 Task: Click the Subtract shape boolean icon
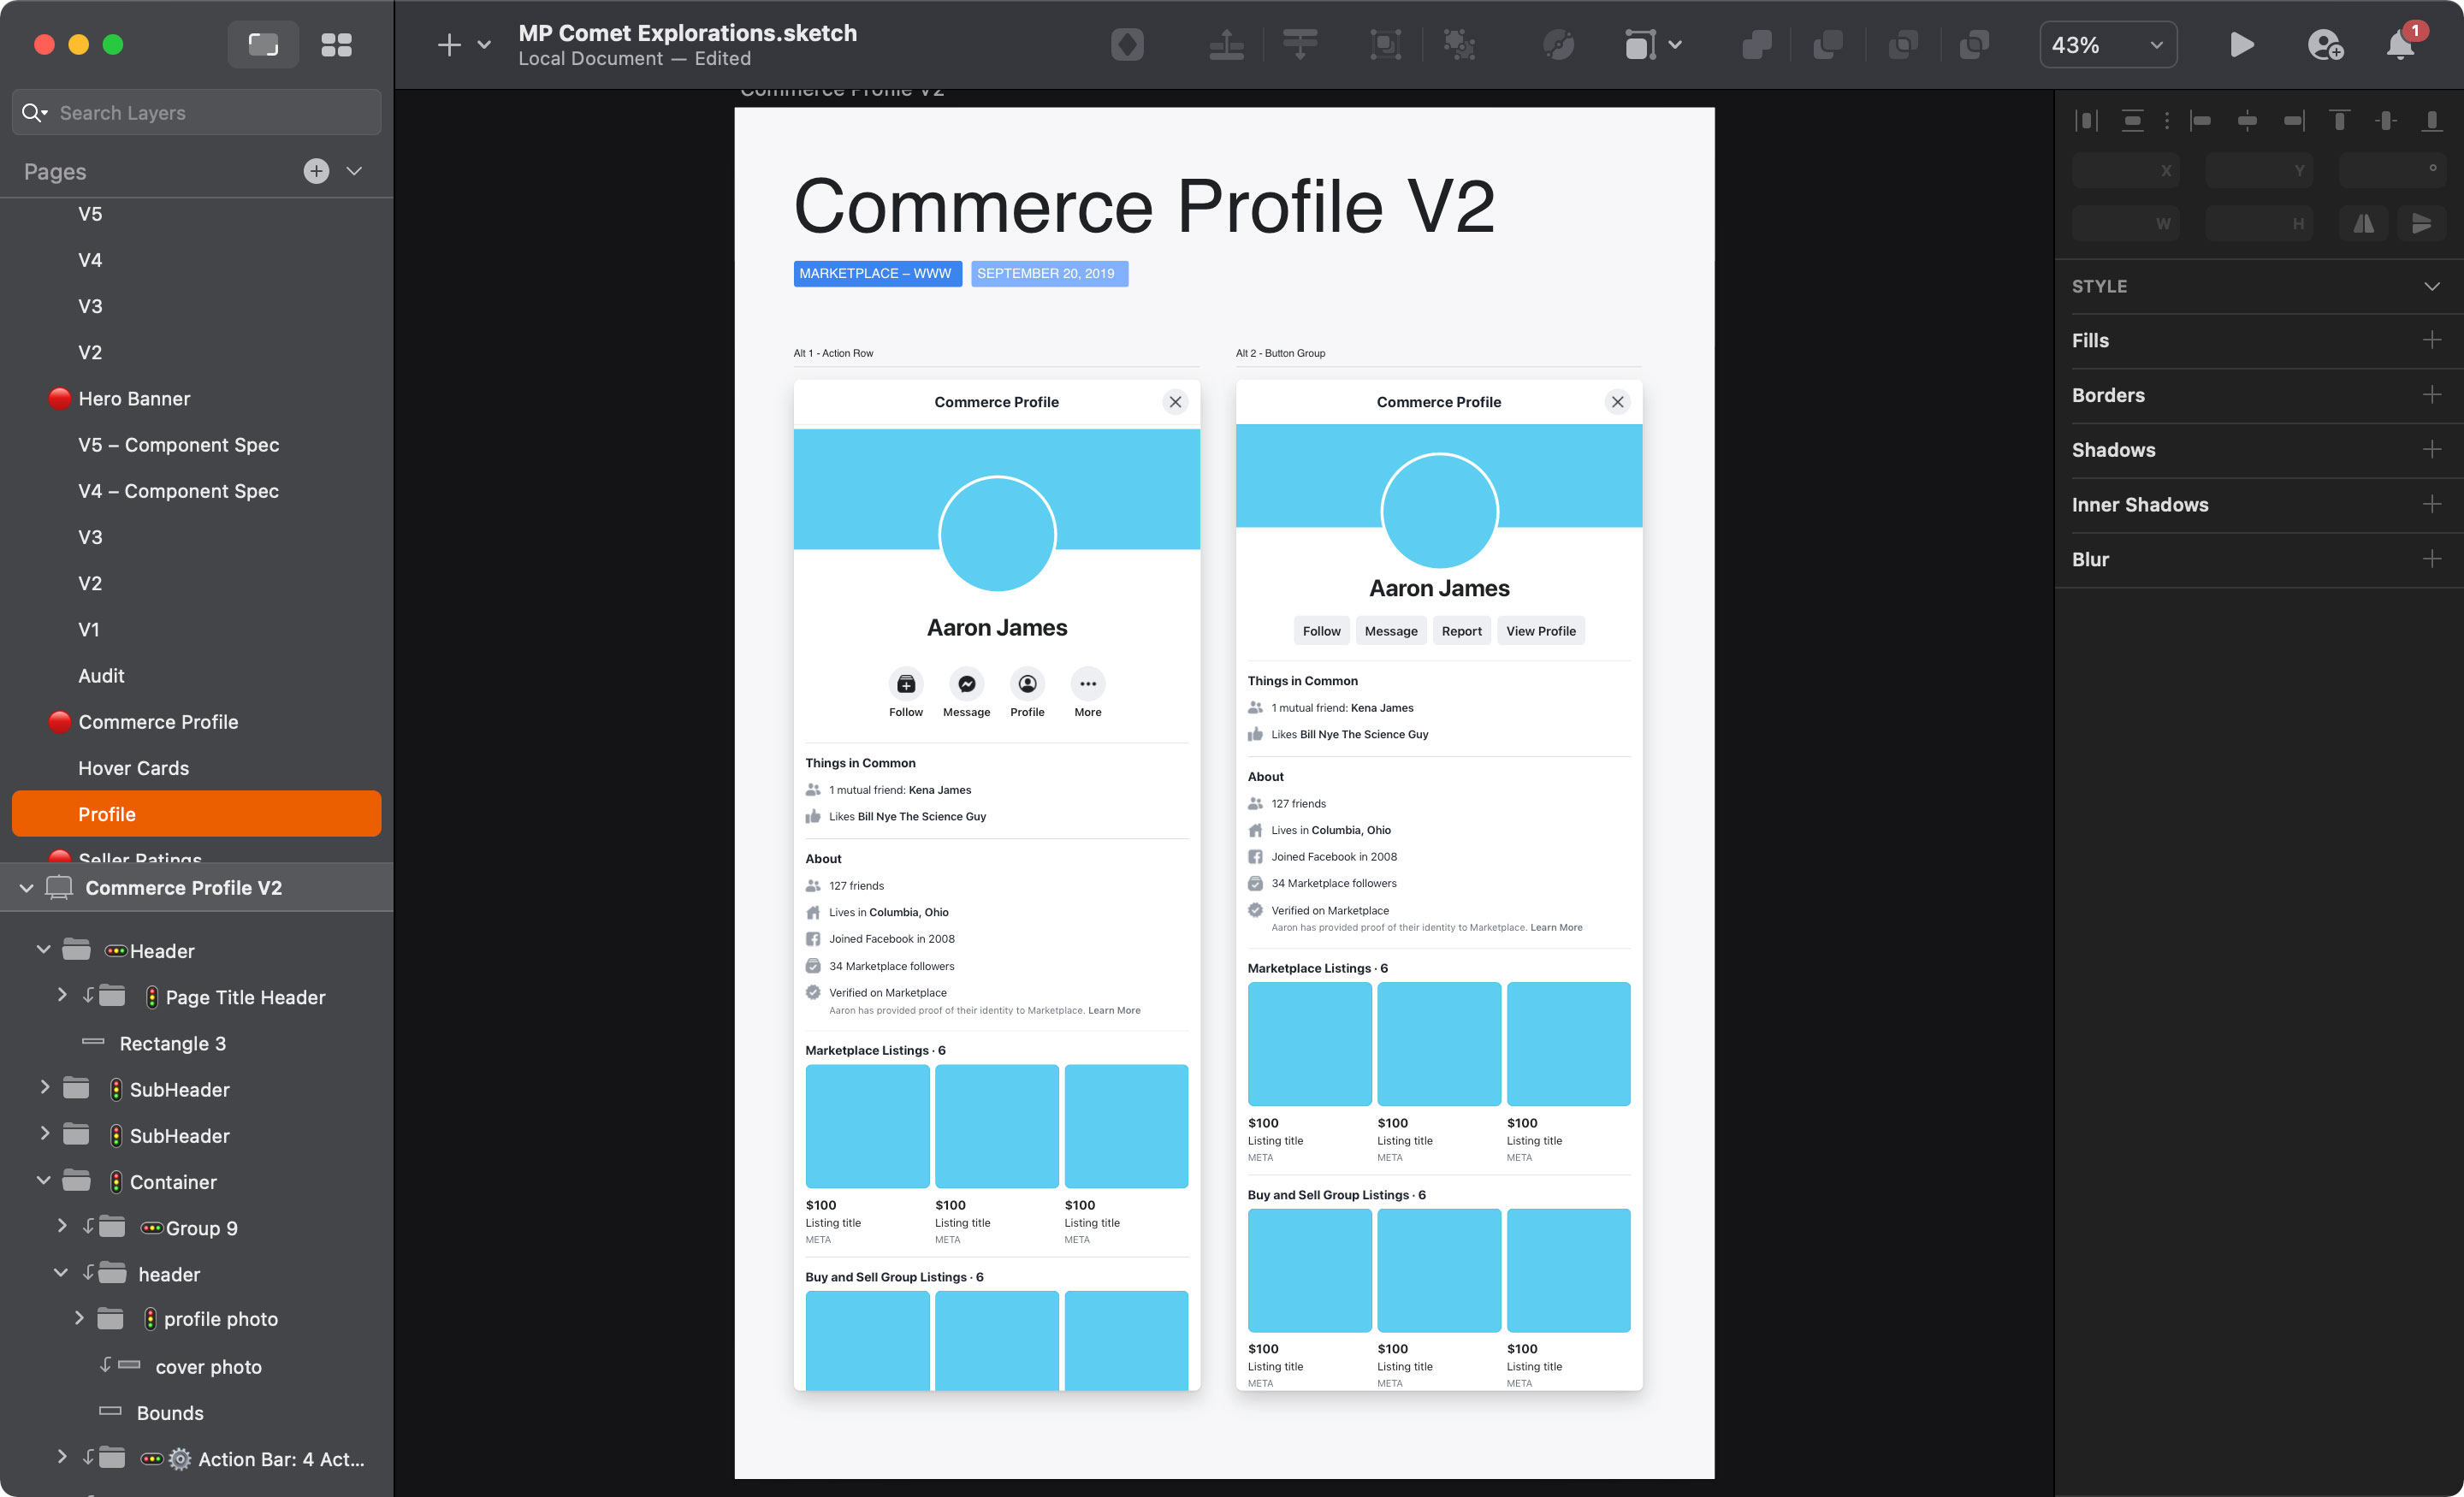[1829, 44]
